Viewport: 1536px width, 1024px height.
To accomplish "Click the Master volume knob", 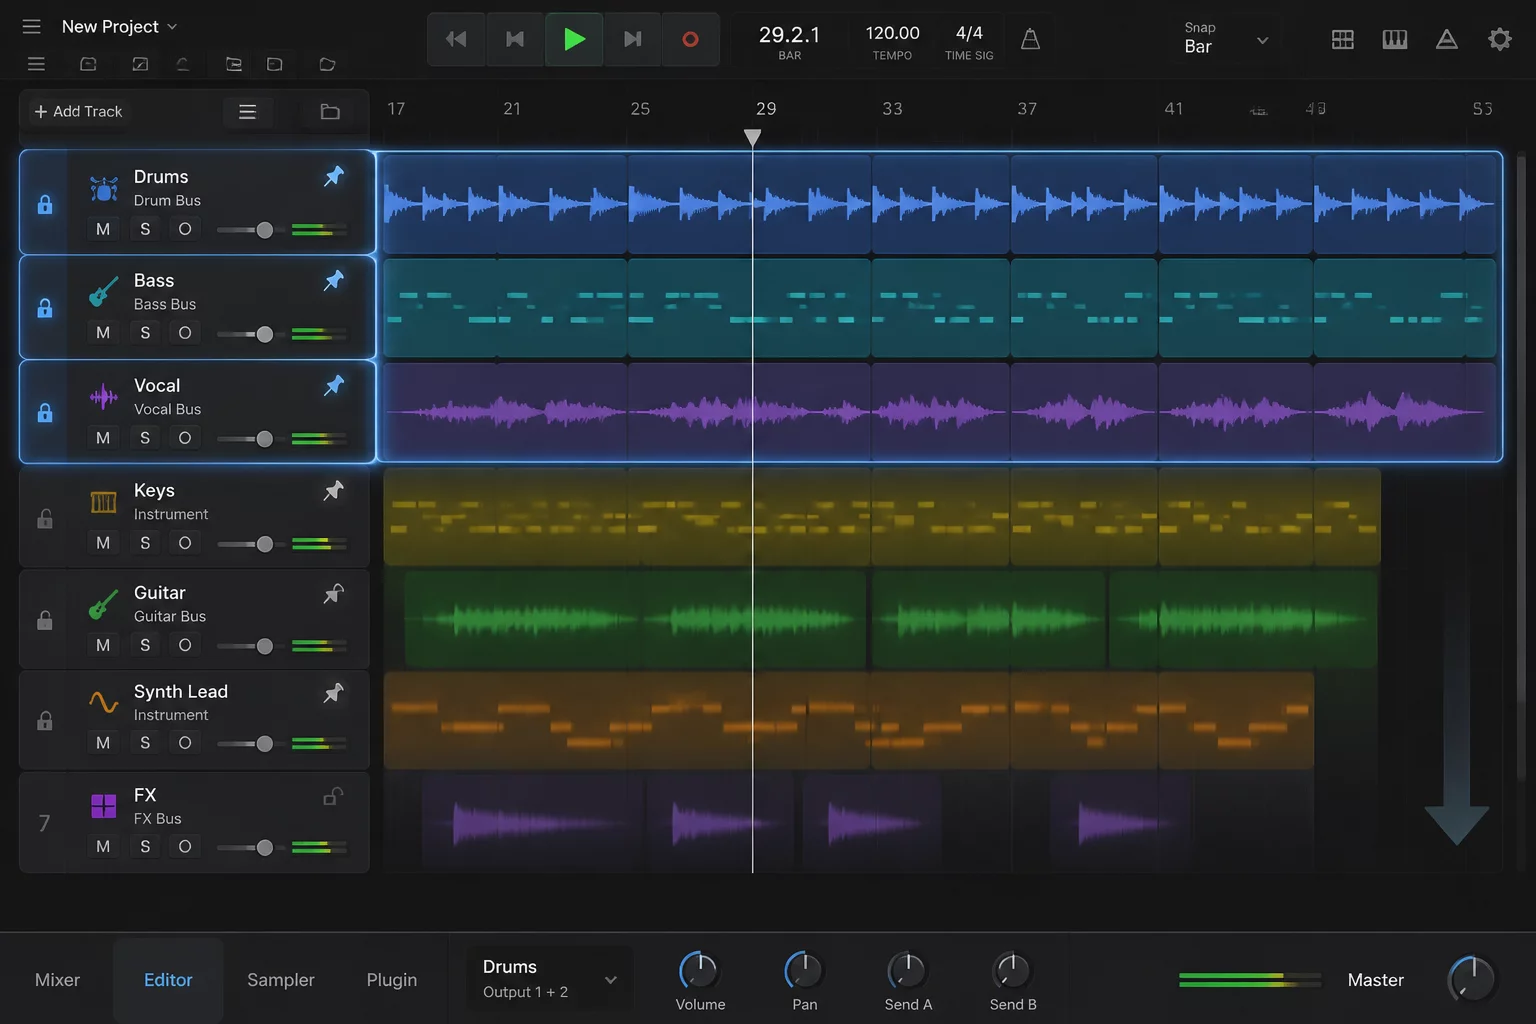I will (1471, 979).
